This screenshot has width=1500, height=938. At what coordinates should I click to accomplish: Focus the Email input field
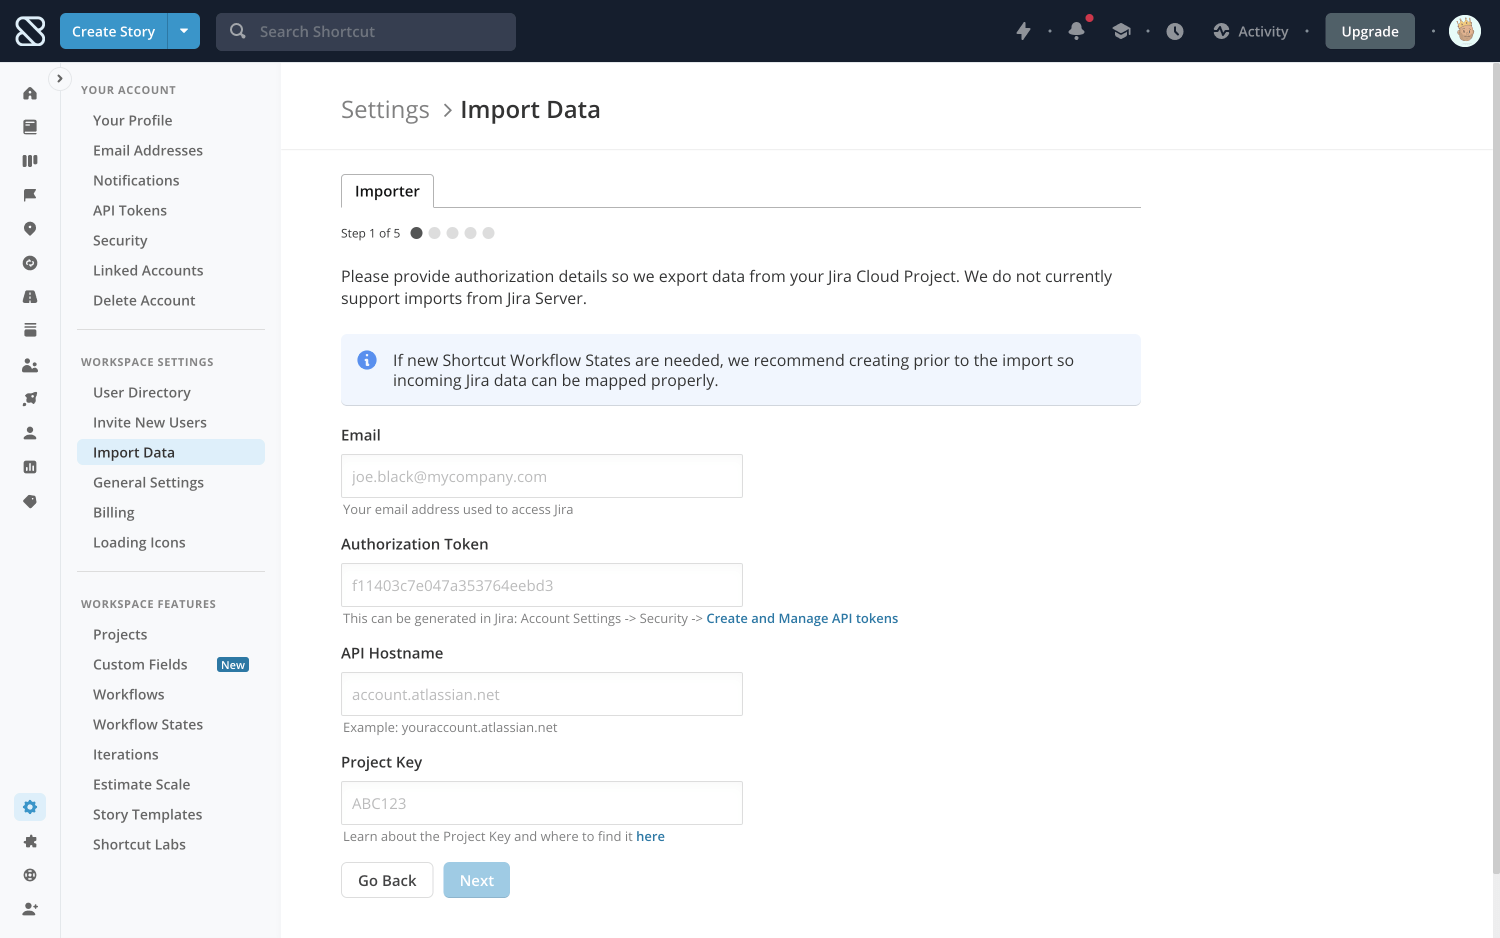pyautogui.click(x=542, y=476)
